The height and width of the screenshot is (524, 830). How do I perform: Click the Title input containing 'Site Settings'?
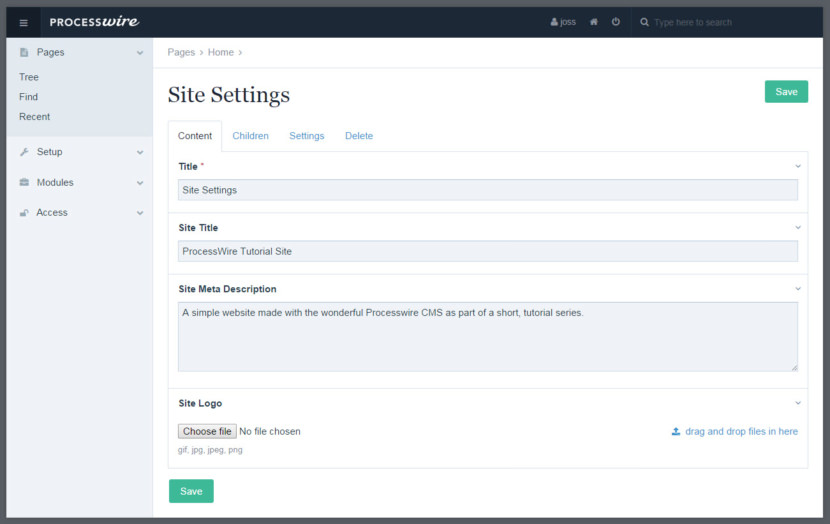(x=488, y=190)
